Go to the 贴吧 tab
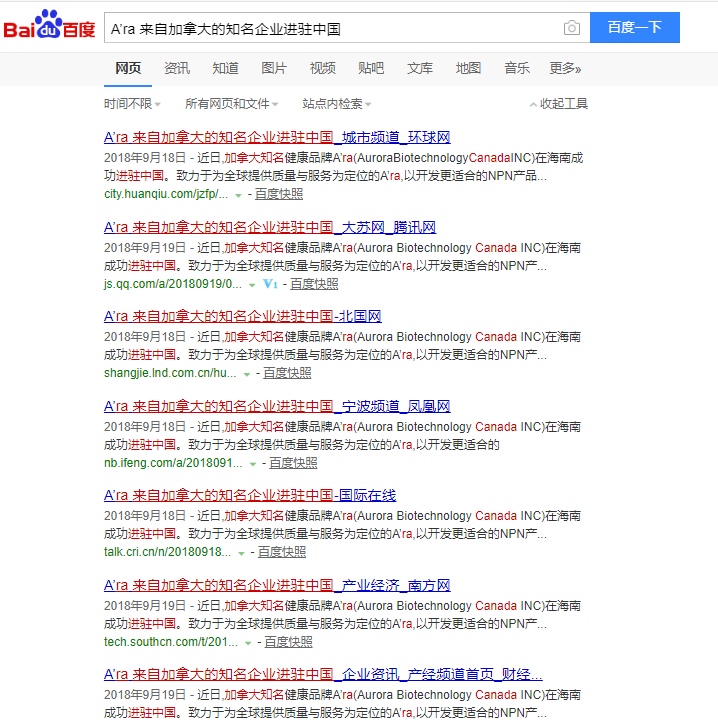 (371, 68)
